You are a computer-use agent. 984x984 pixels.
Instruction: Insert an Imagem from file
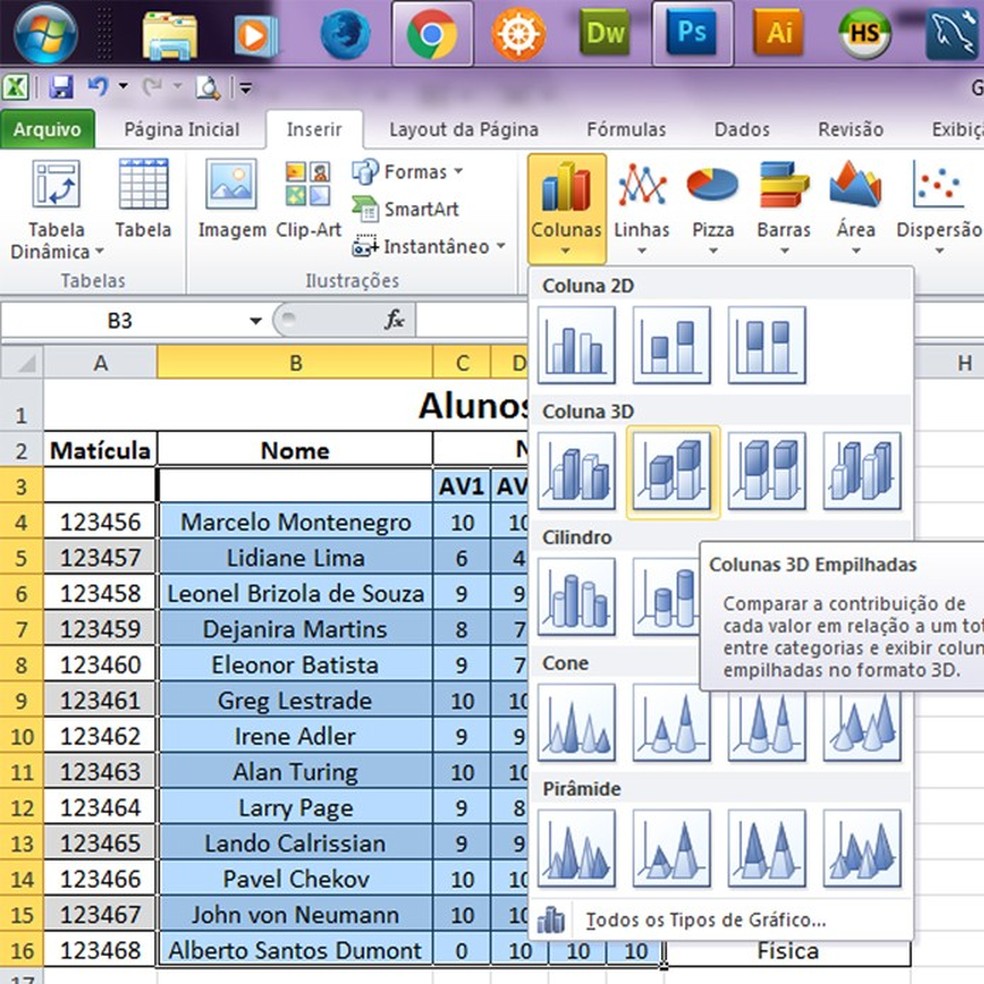pos(231,202)
